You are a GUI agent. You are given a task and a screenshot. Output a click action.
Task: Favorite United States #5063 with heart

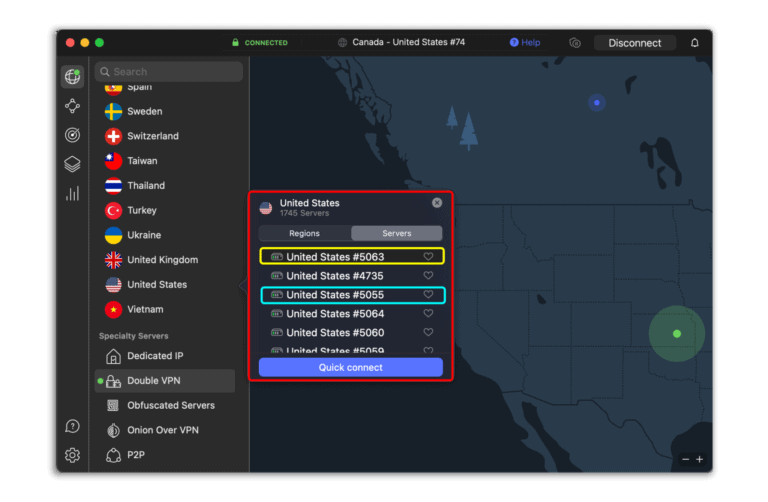428,257
